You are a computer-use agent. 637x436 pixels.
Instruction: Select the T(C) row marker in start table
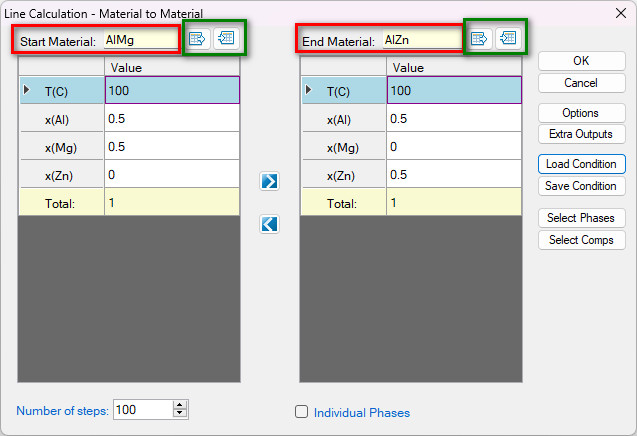click(x=27, y=91)
